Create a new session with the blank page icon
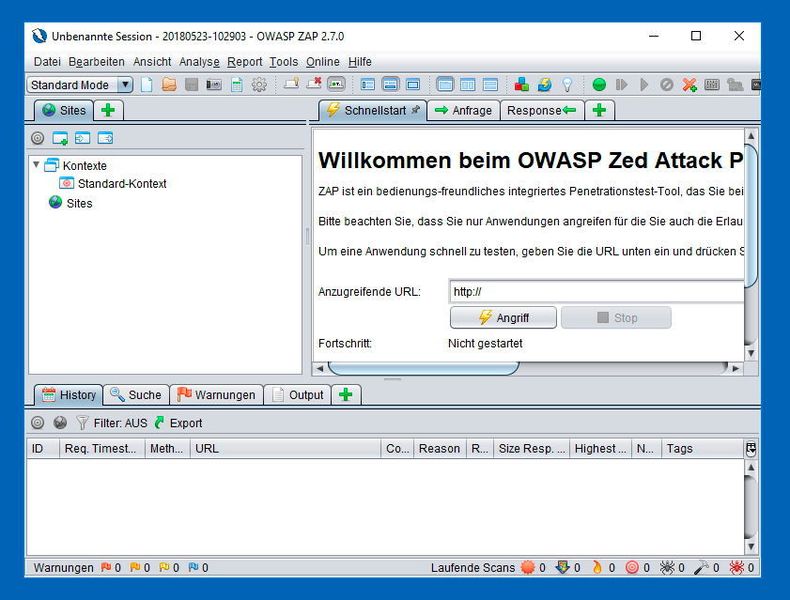 (x=147, y=85)
